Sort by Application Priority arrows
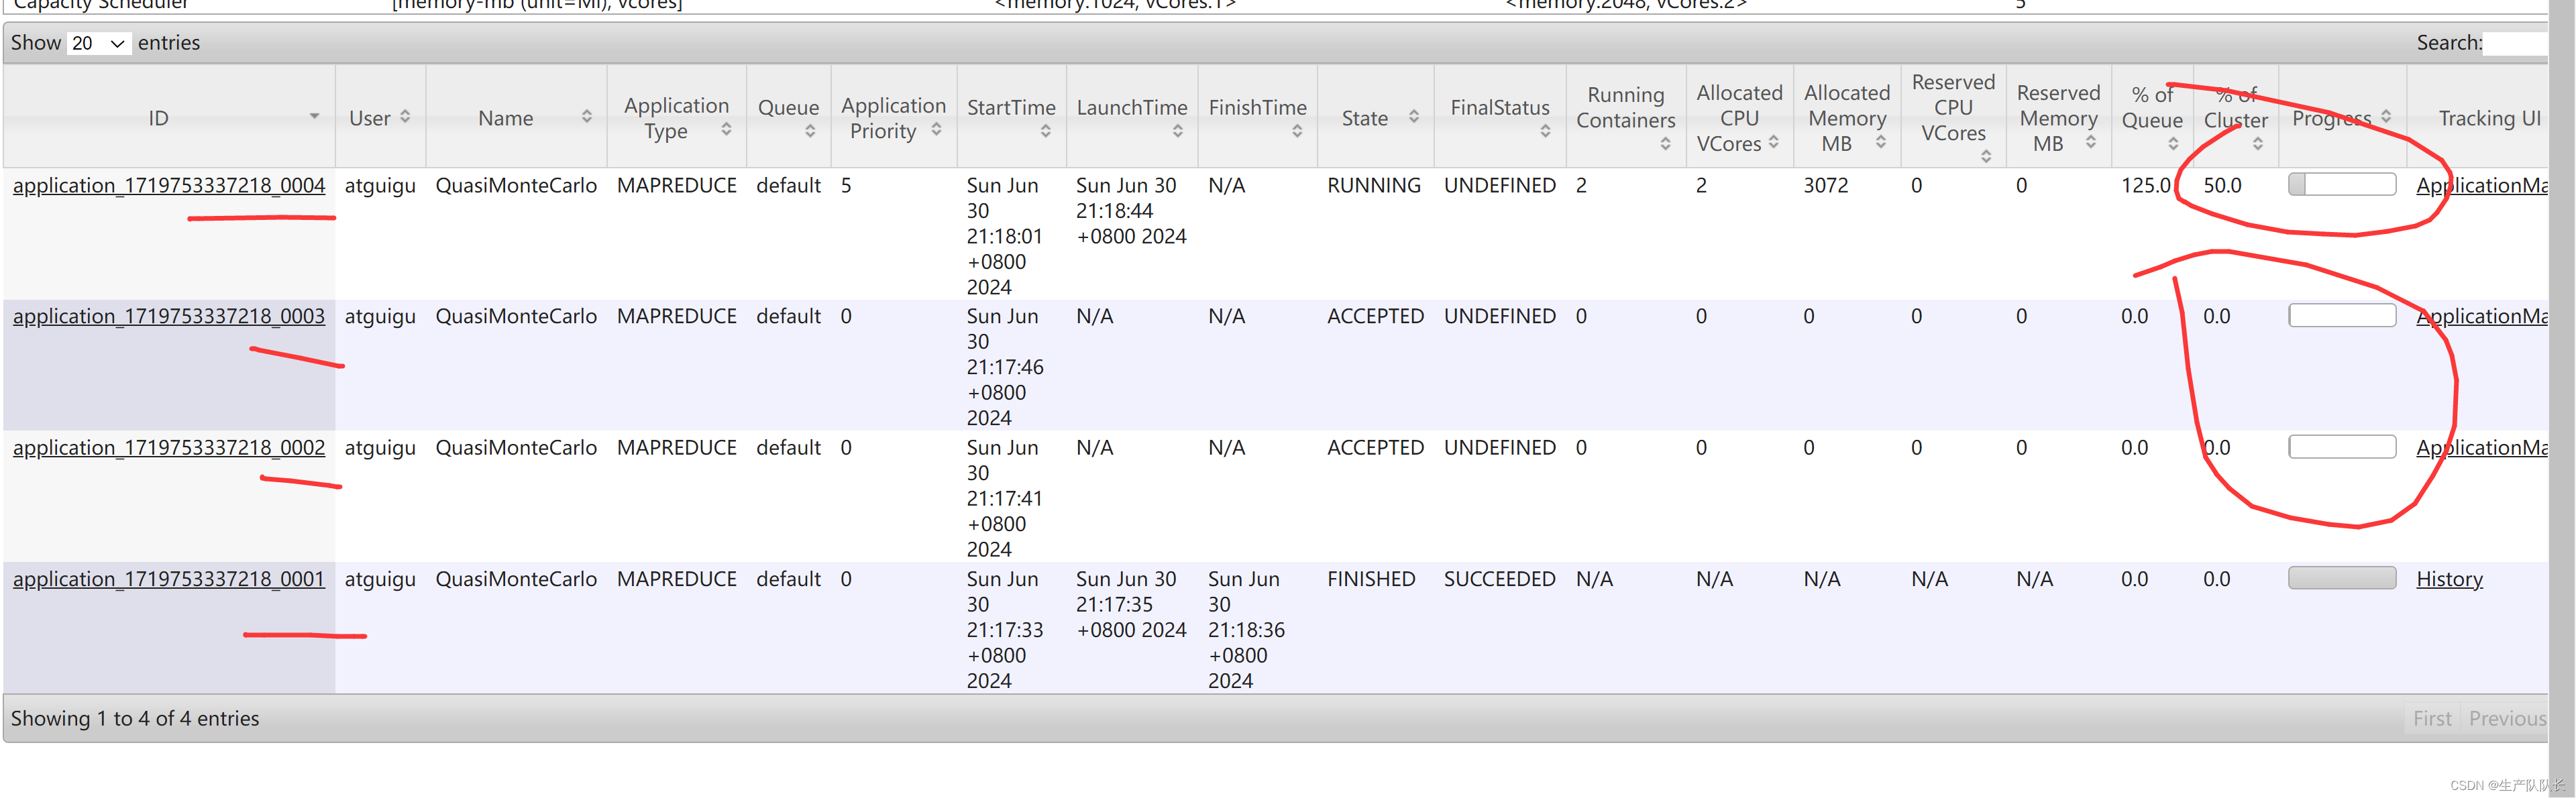The height and width of the screenshot is (798, 2576). click(936, 130)
